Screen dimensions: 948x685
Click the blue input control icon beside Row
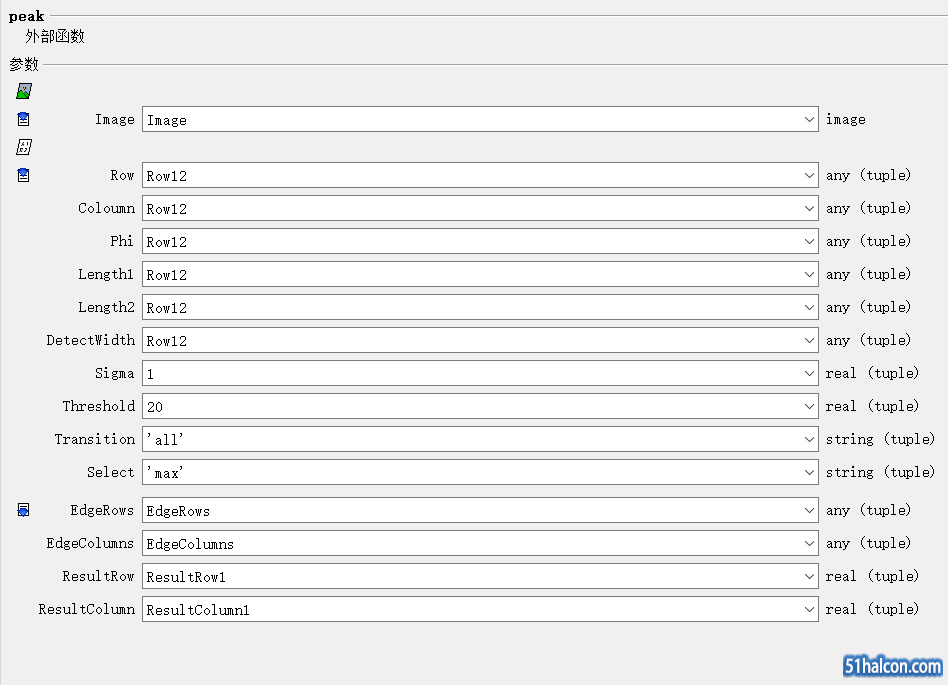pyautogui.click(x=24, y=175)
